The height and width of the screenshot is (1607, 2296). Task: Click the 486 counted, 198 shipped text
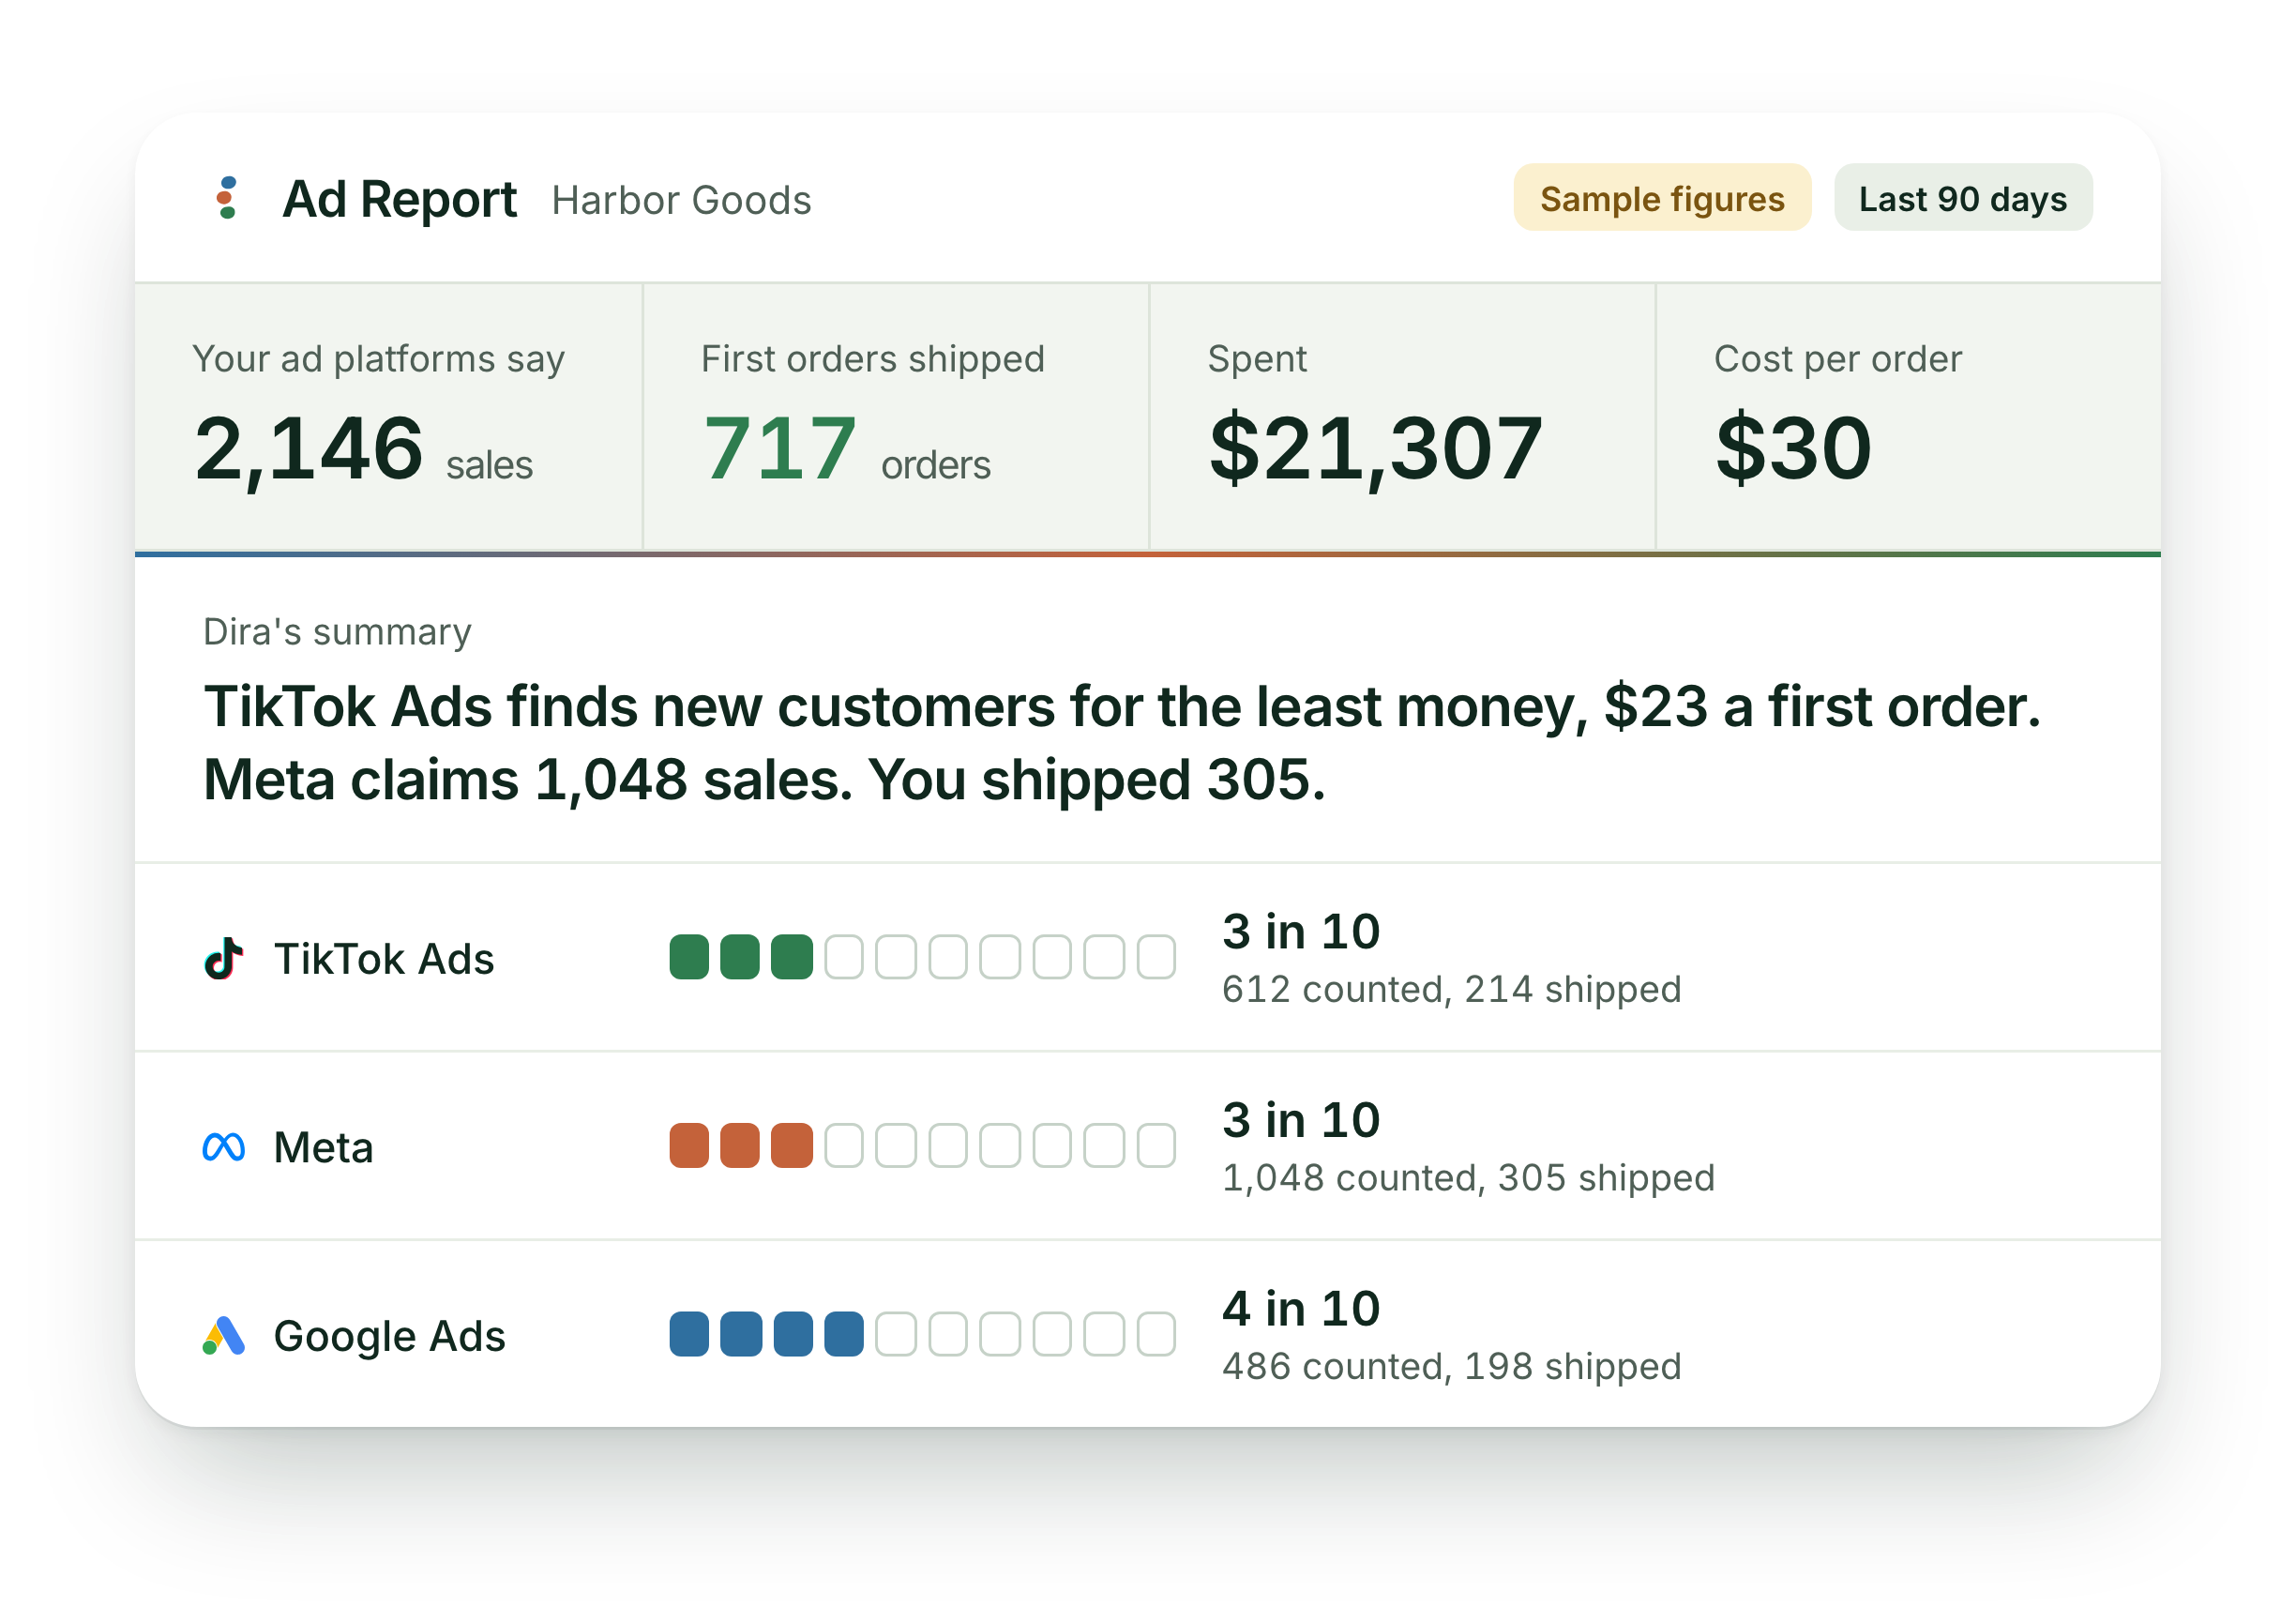pos(1452,1366)
